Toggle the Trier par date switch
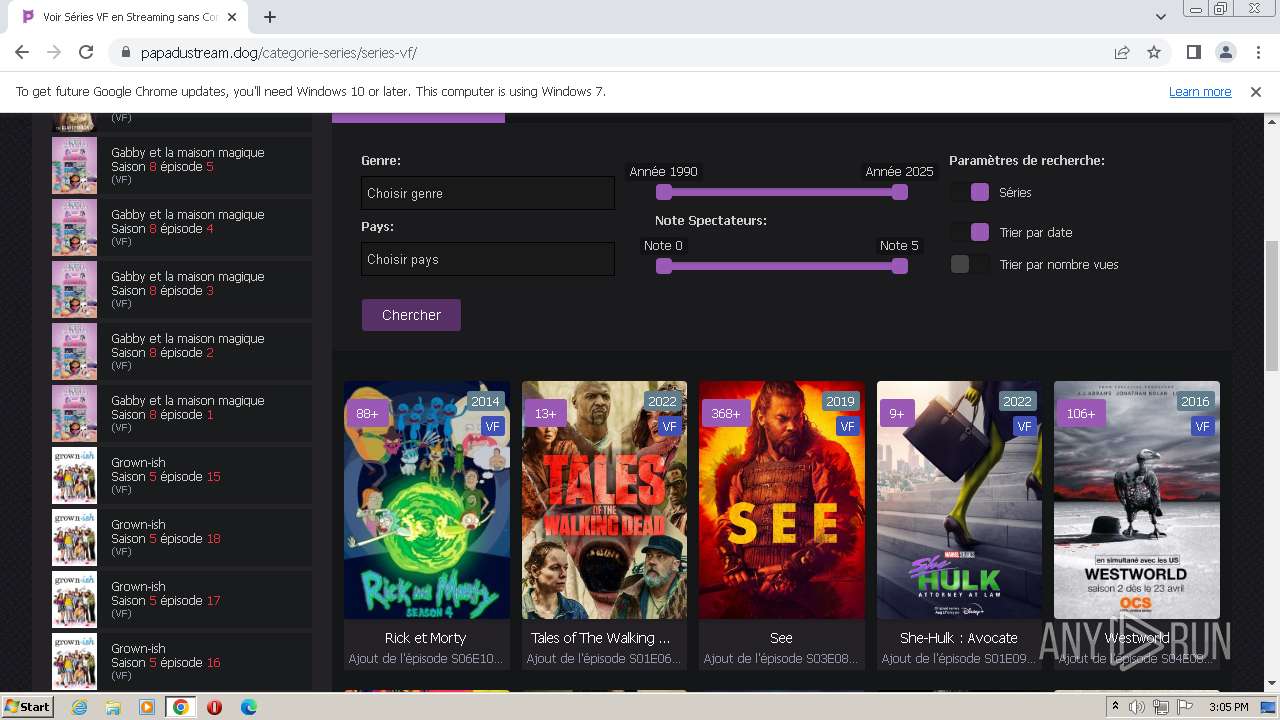The width and height of the screenshot is (1280, 720). point(970,232)
